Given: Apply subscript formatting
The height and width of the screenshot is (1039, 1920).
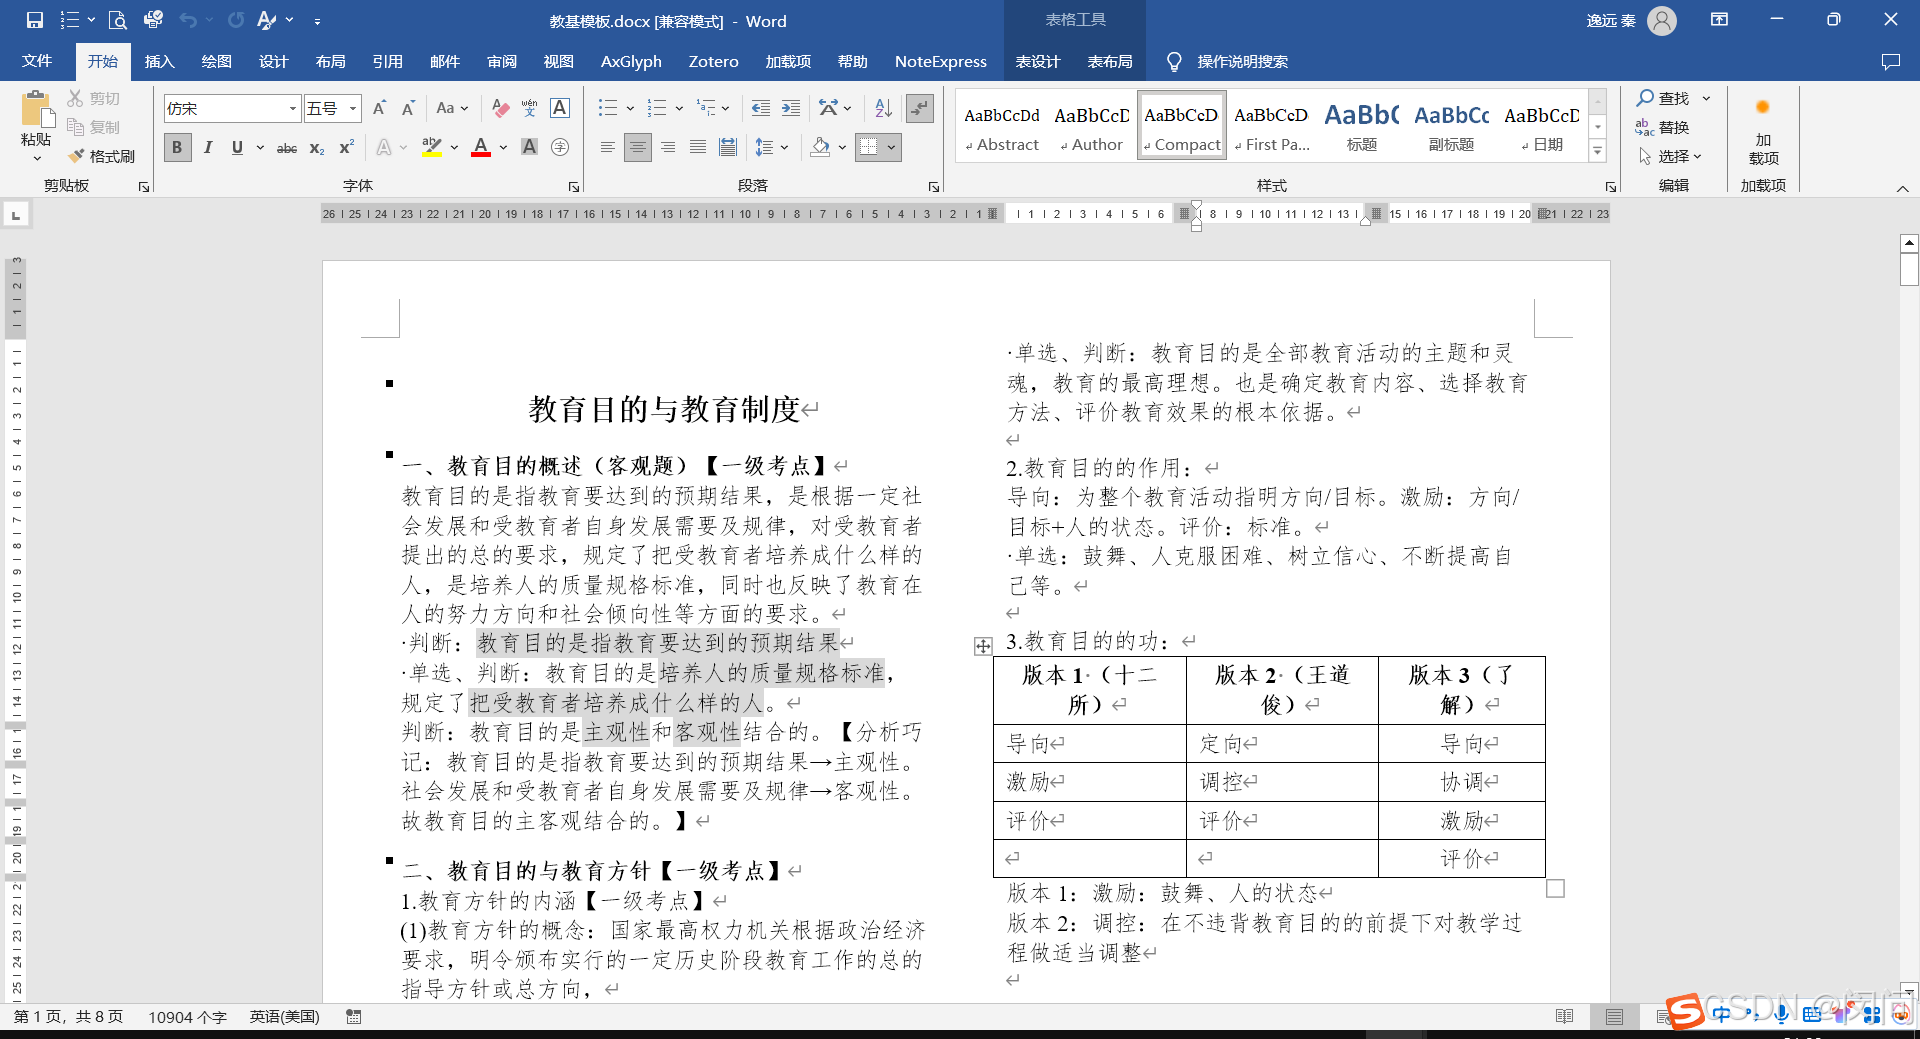Looking at the screenshot, I should pos(316,148).
